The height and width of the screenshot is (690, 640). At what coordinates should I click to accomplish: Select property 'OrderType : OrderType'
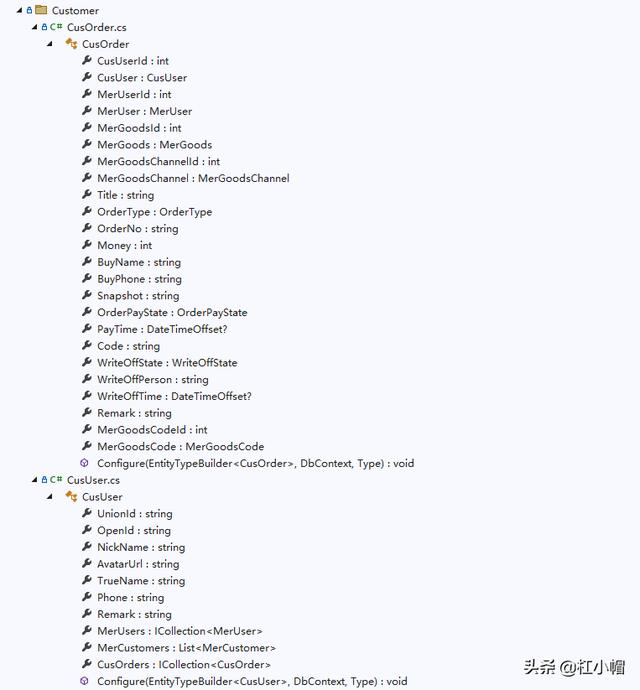click(154, 212)
